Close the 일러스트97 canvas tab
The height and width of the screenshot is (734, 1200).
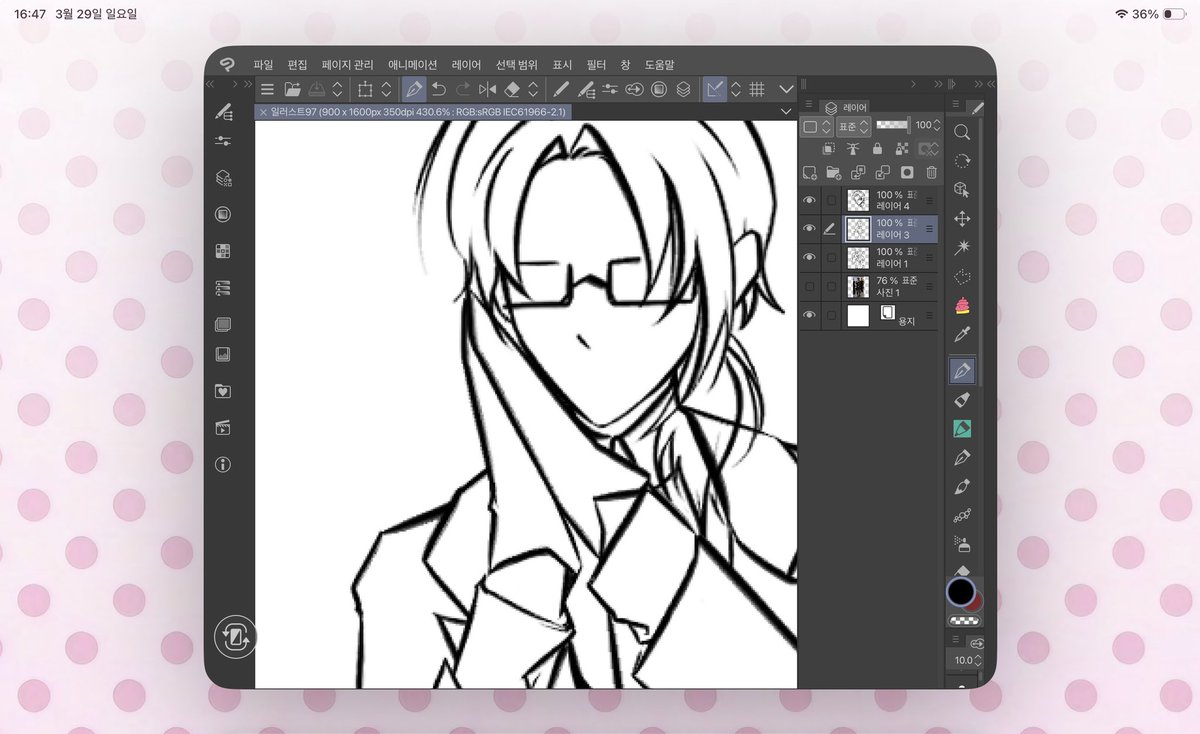[x=263, y=112]
